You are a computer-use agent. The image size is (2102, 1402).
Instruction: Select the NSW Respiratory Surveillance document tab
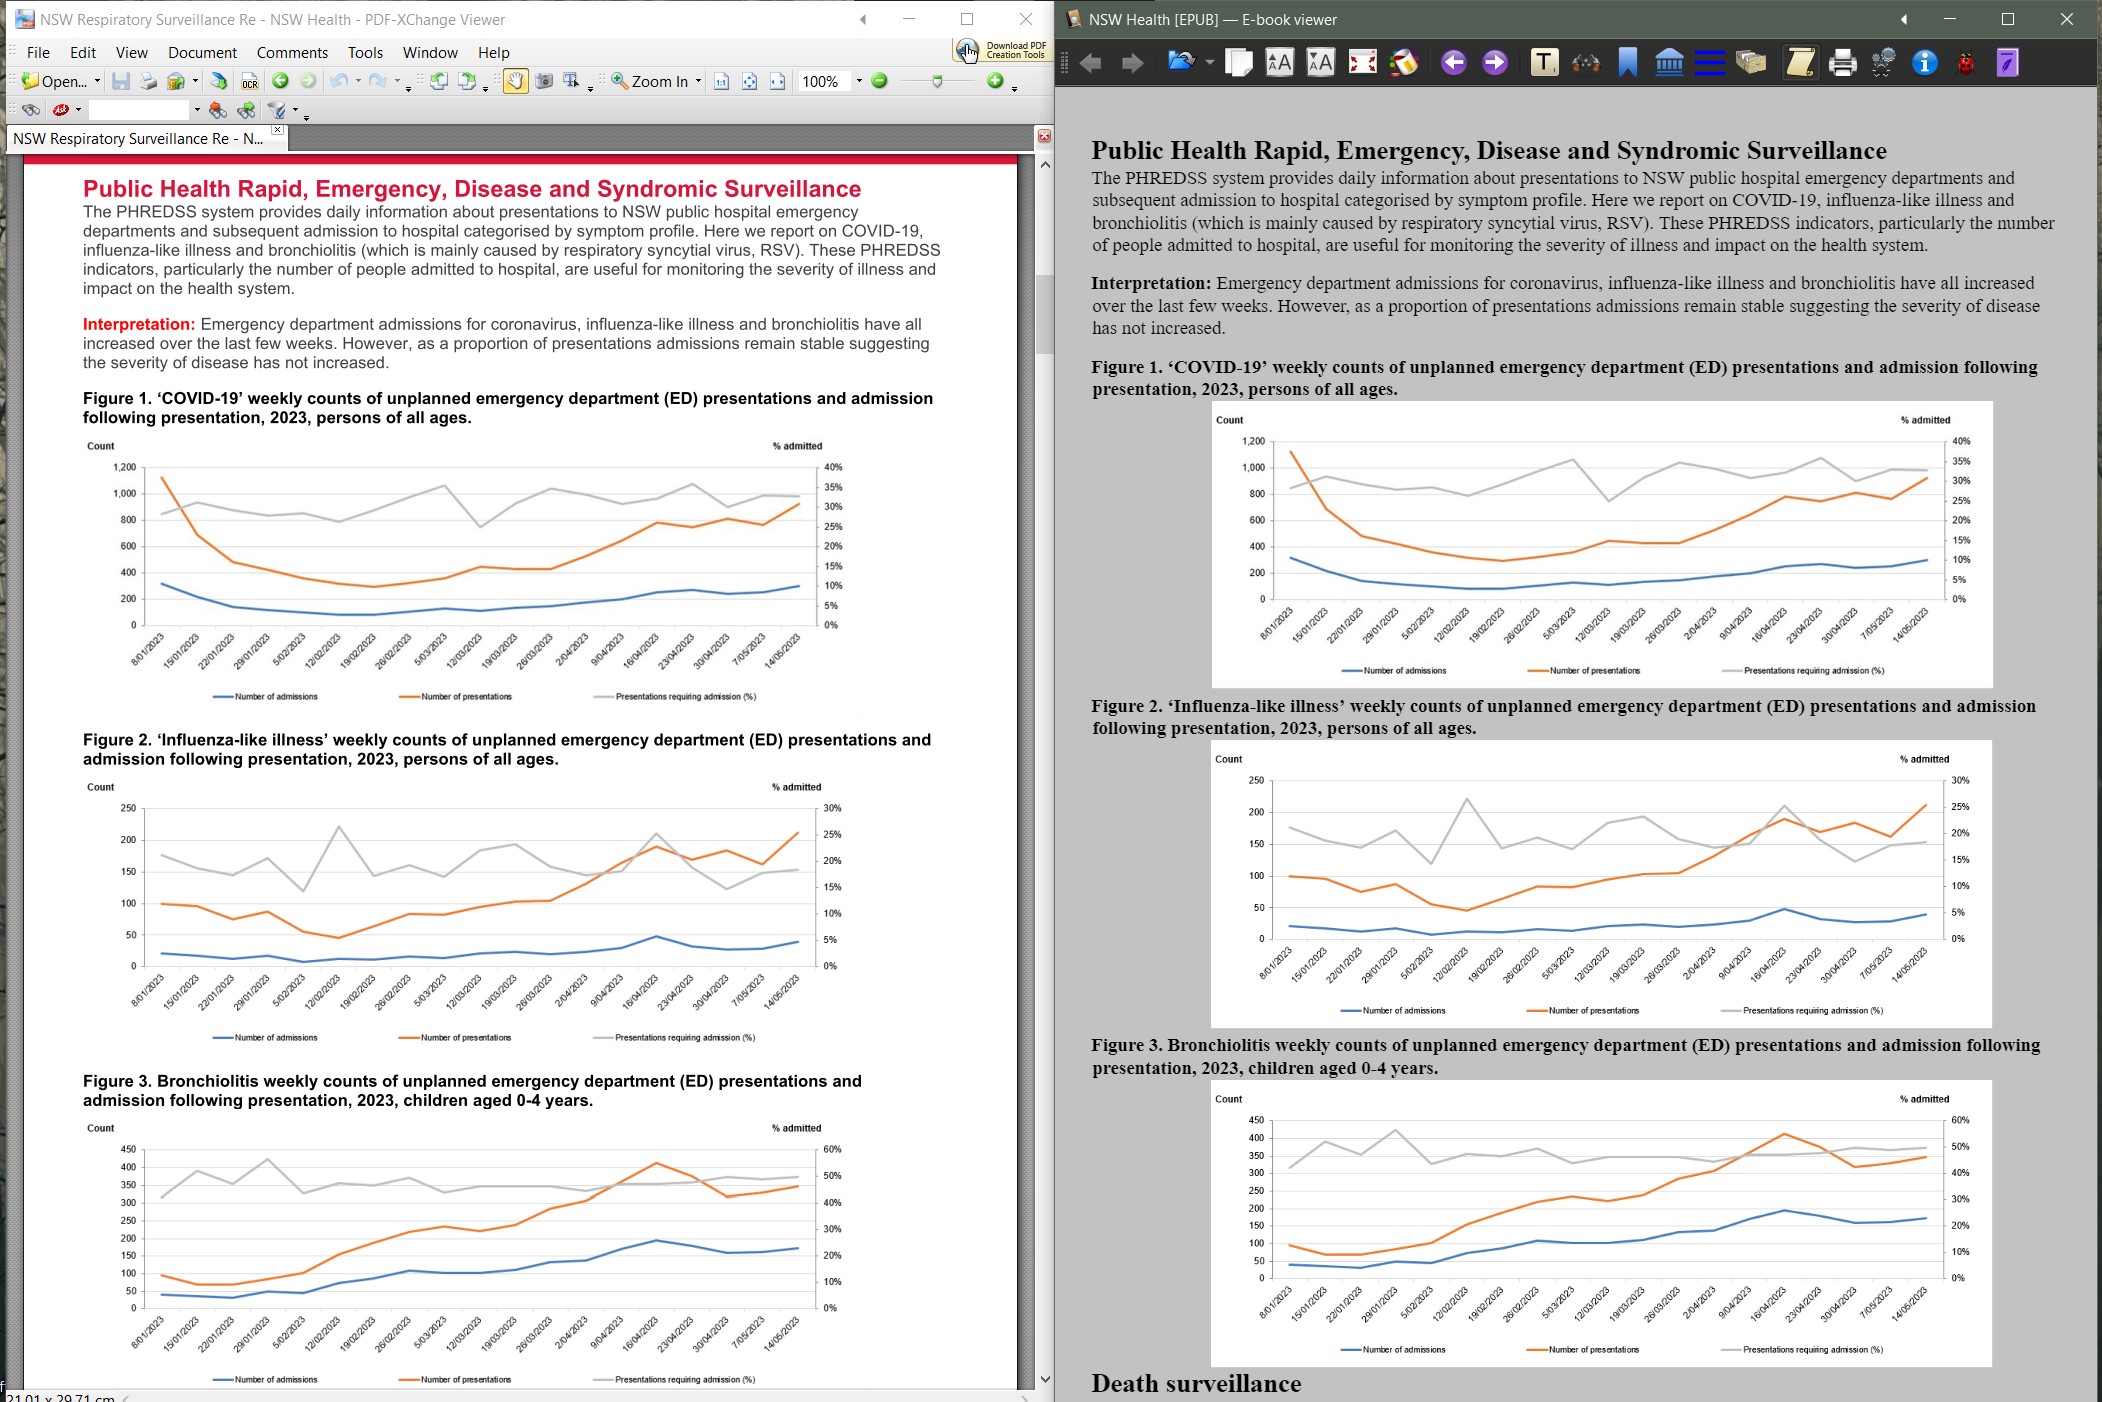click(x=138, y=138)
